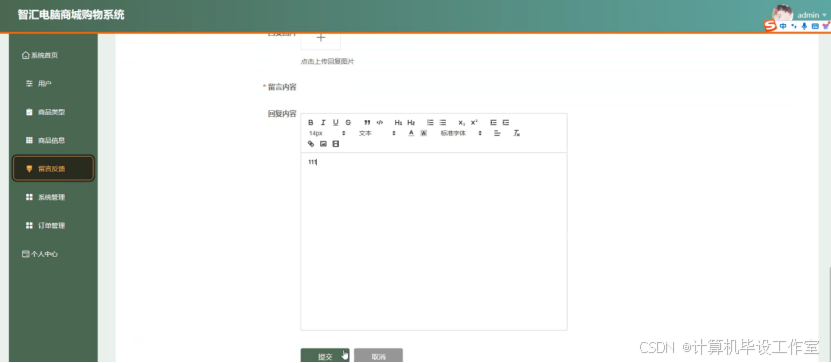Open the 标准字体 font family dropdown
This screenshot has height=363, width=831.
point(461,133)
